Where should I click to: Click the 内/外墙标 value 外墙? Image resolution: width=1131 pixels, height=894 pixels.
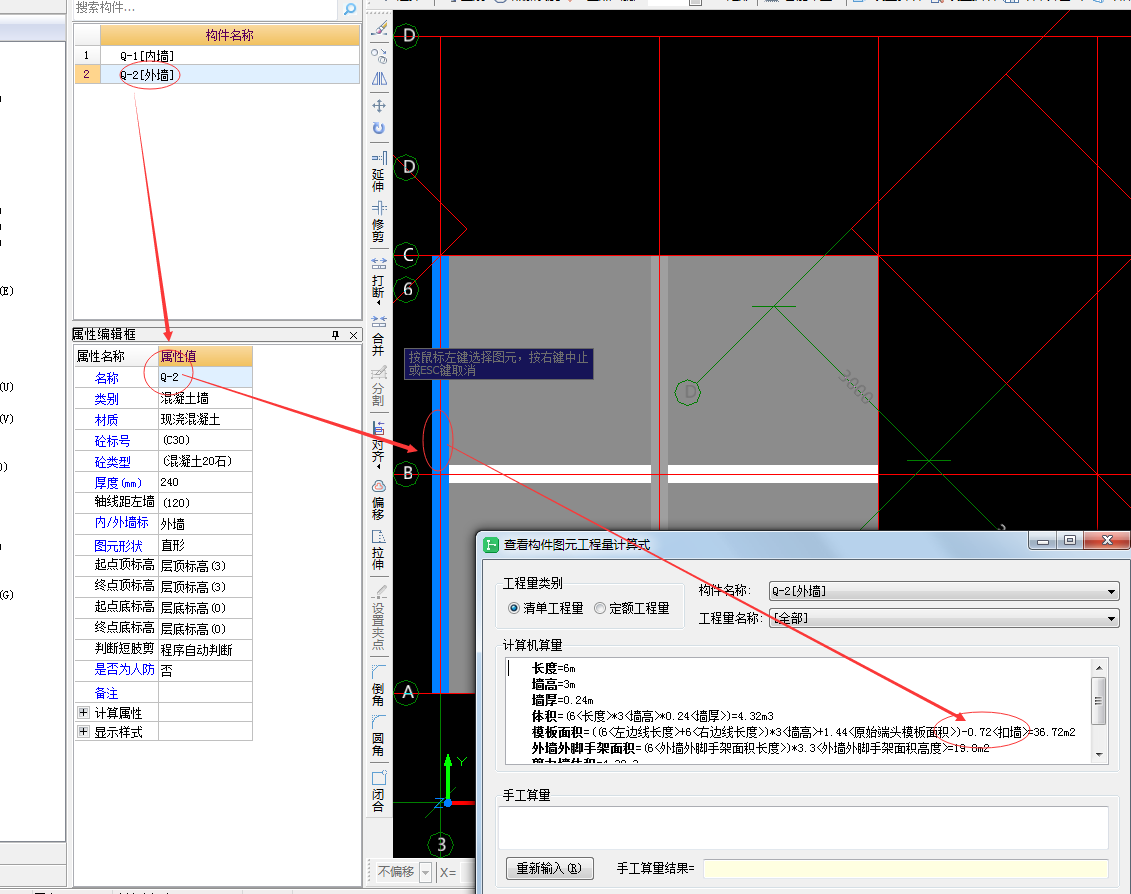click(205, 524)
